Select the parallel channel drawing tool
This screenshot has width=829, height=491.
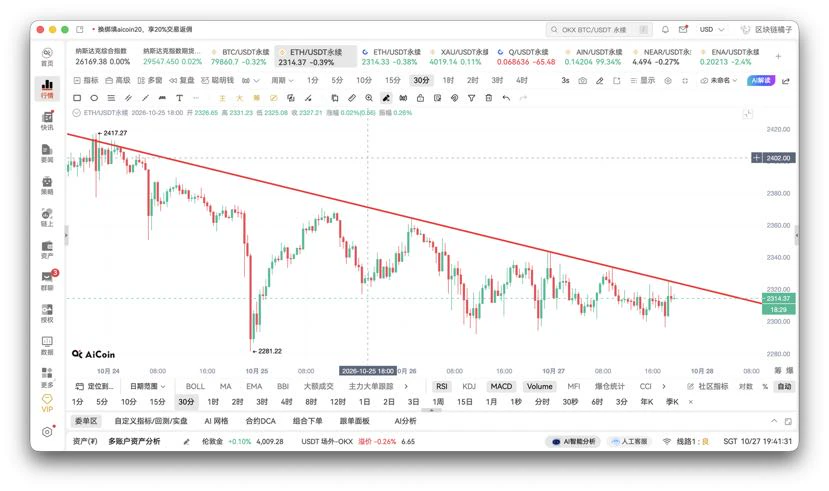tap(128, 98)
